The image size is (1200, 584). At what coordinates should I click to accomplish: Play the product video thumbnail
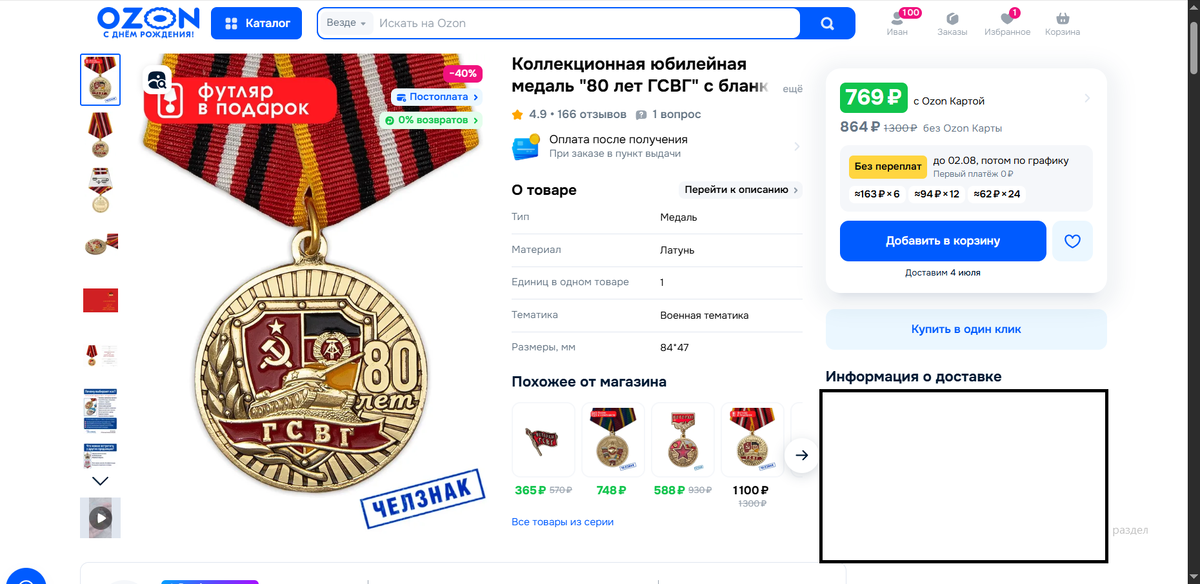point(100,518)
